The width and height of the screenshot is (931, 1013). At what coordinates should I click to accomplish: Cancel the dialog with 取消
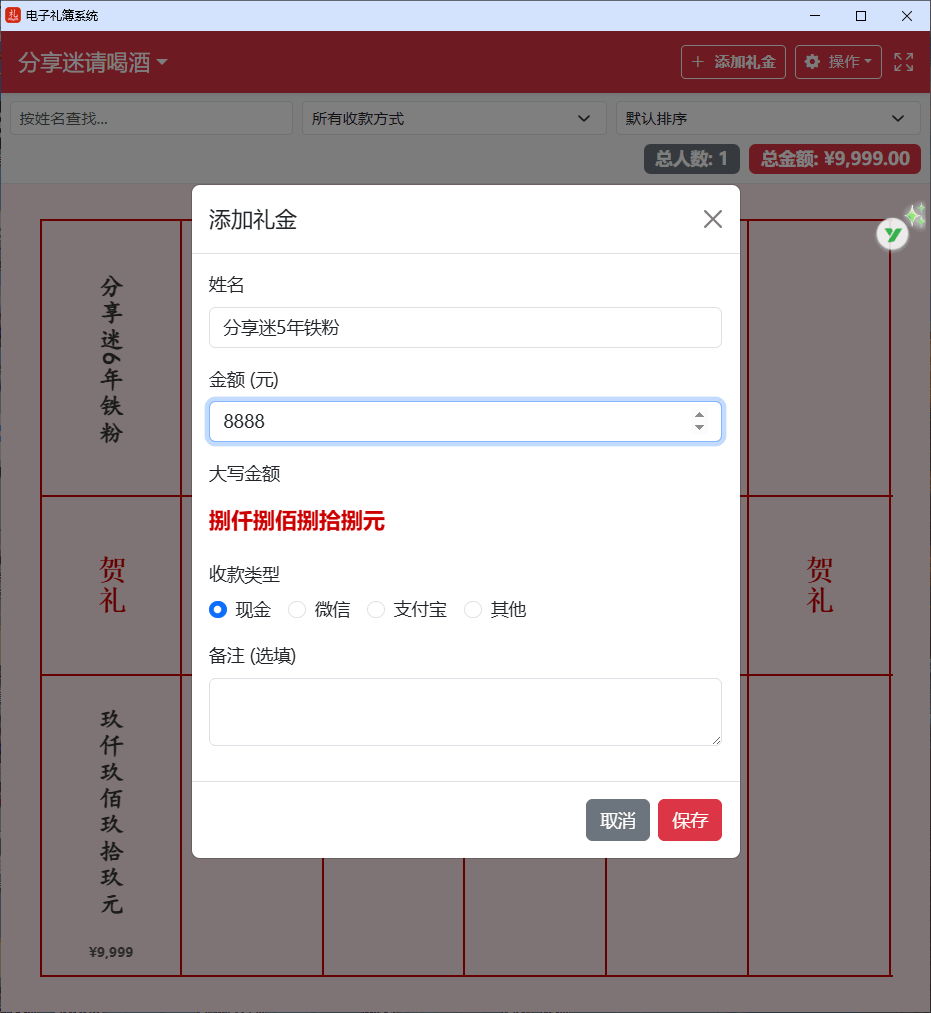617,820
